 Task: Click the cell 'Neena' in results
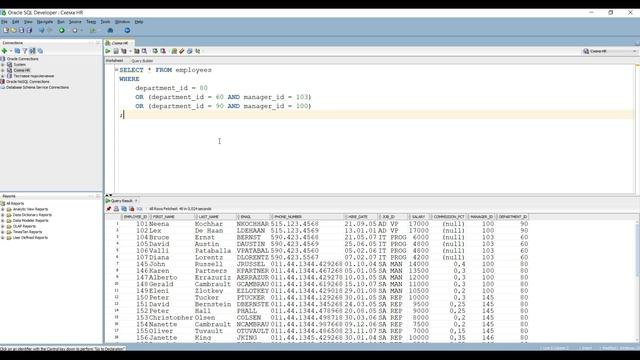159,224
